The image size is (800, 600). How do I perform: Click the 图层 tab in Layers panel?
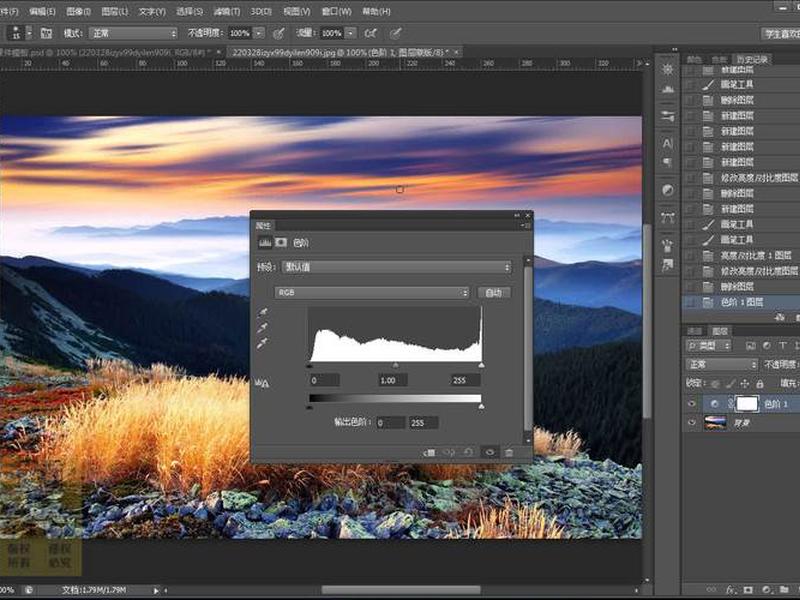pos(719,332)
